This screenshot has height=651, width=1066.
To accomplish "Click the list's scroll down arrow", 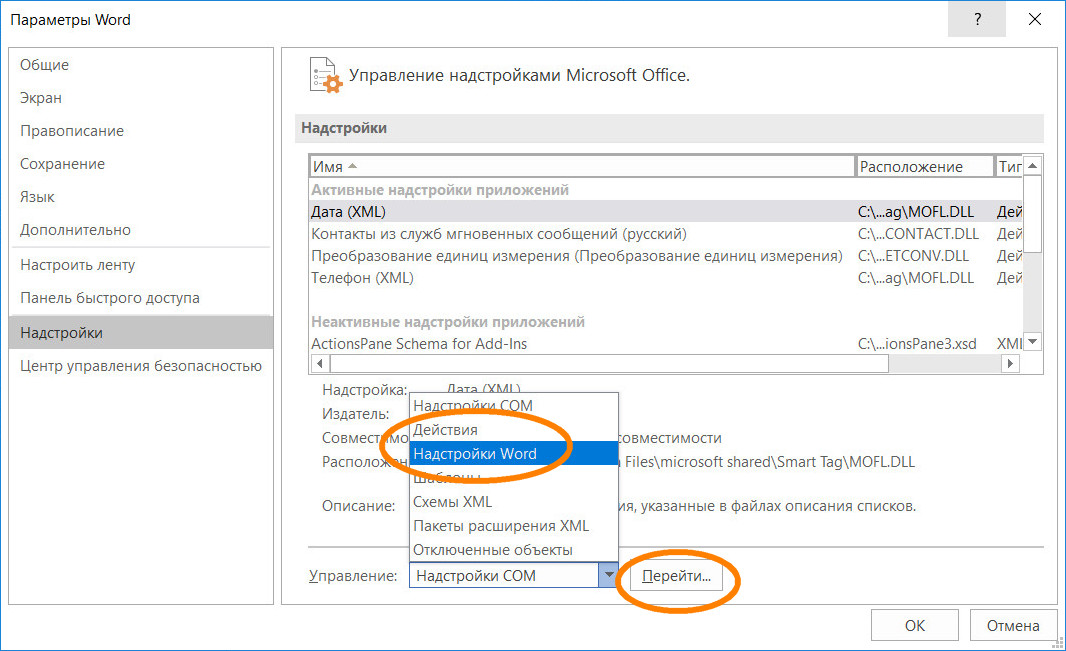I will [x=1032, y=342].
